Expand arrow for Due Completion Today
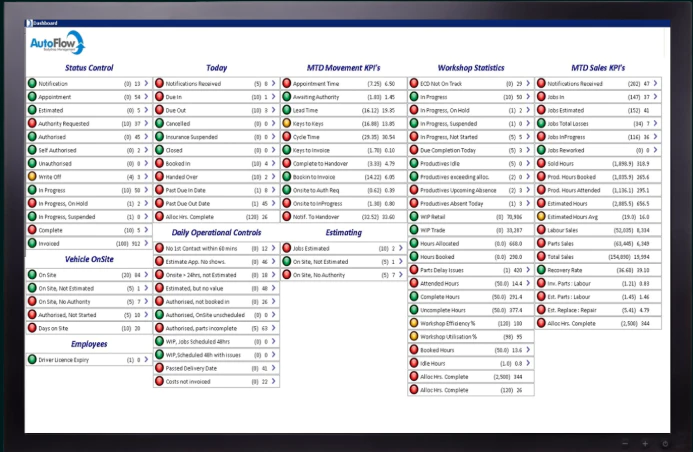This screenshot has width=693, height=452. pos(528,150)
